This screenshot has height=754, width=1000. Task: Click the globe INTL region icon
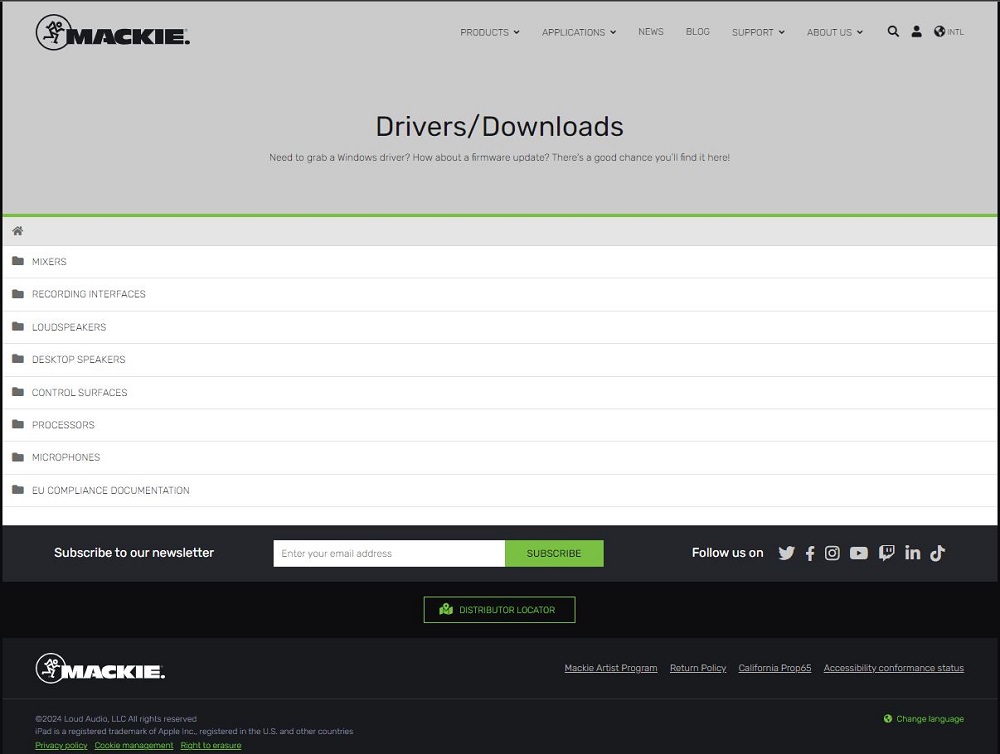pos(948,31)
